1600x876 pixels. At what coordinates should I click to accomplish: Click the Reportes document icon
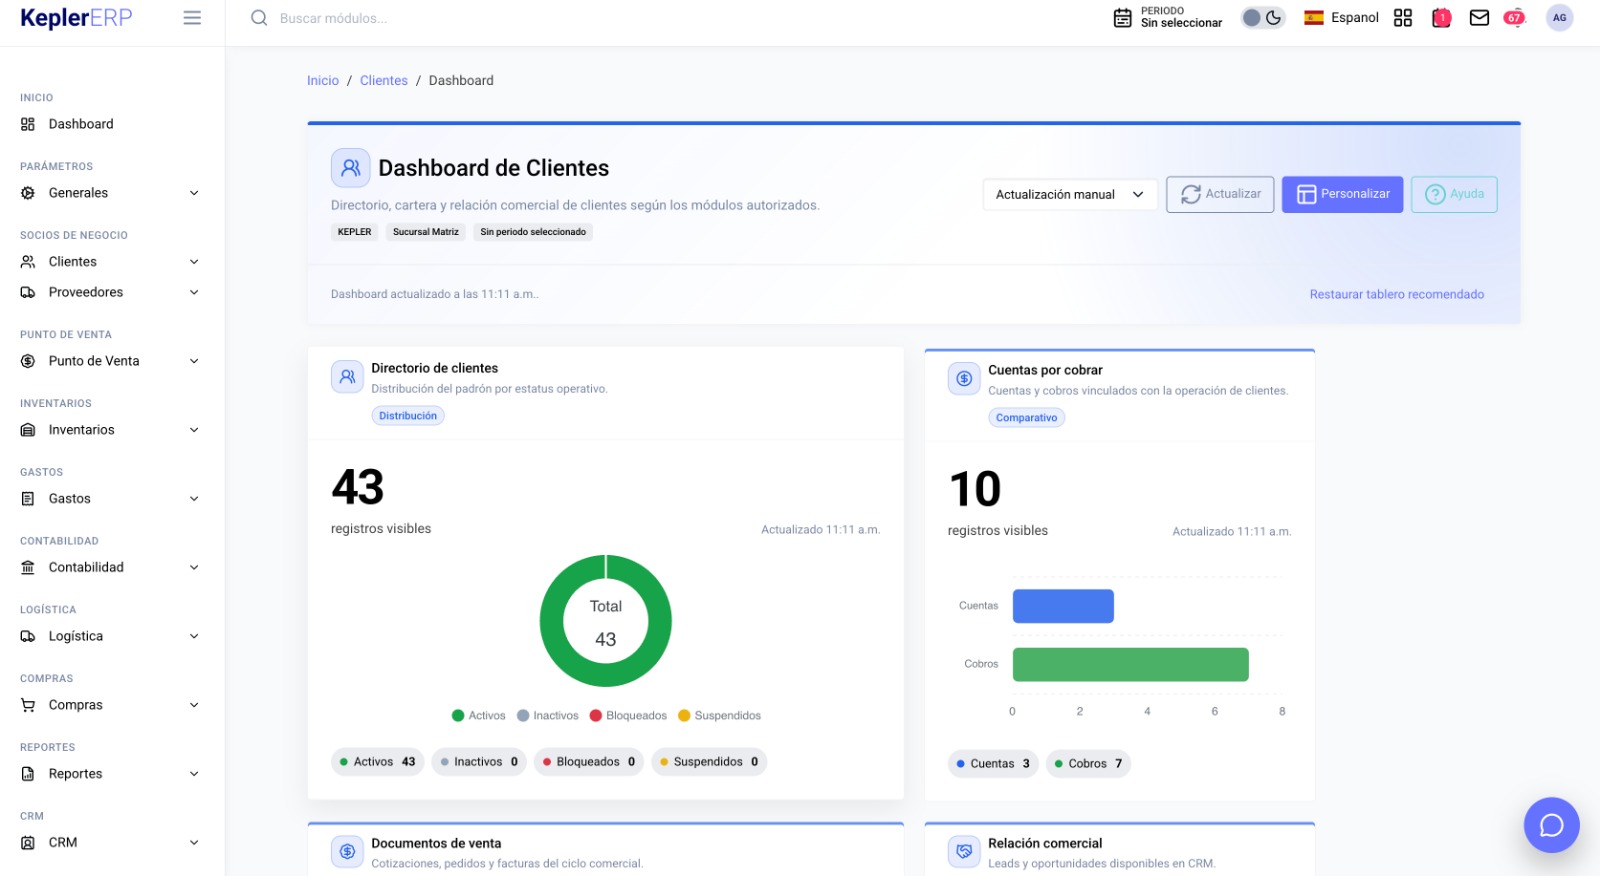coord(28,774)
